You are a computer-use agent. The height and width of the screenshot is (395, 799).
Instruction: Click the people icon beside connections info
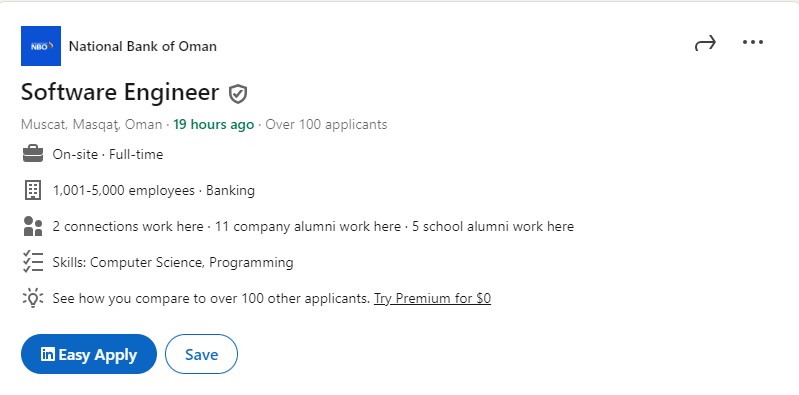(33, 226)
